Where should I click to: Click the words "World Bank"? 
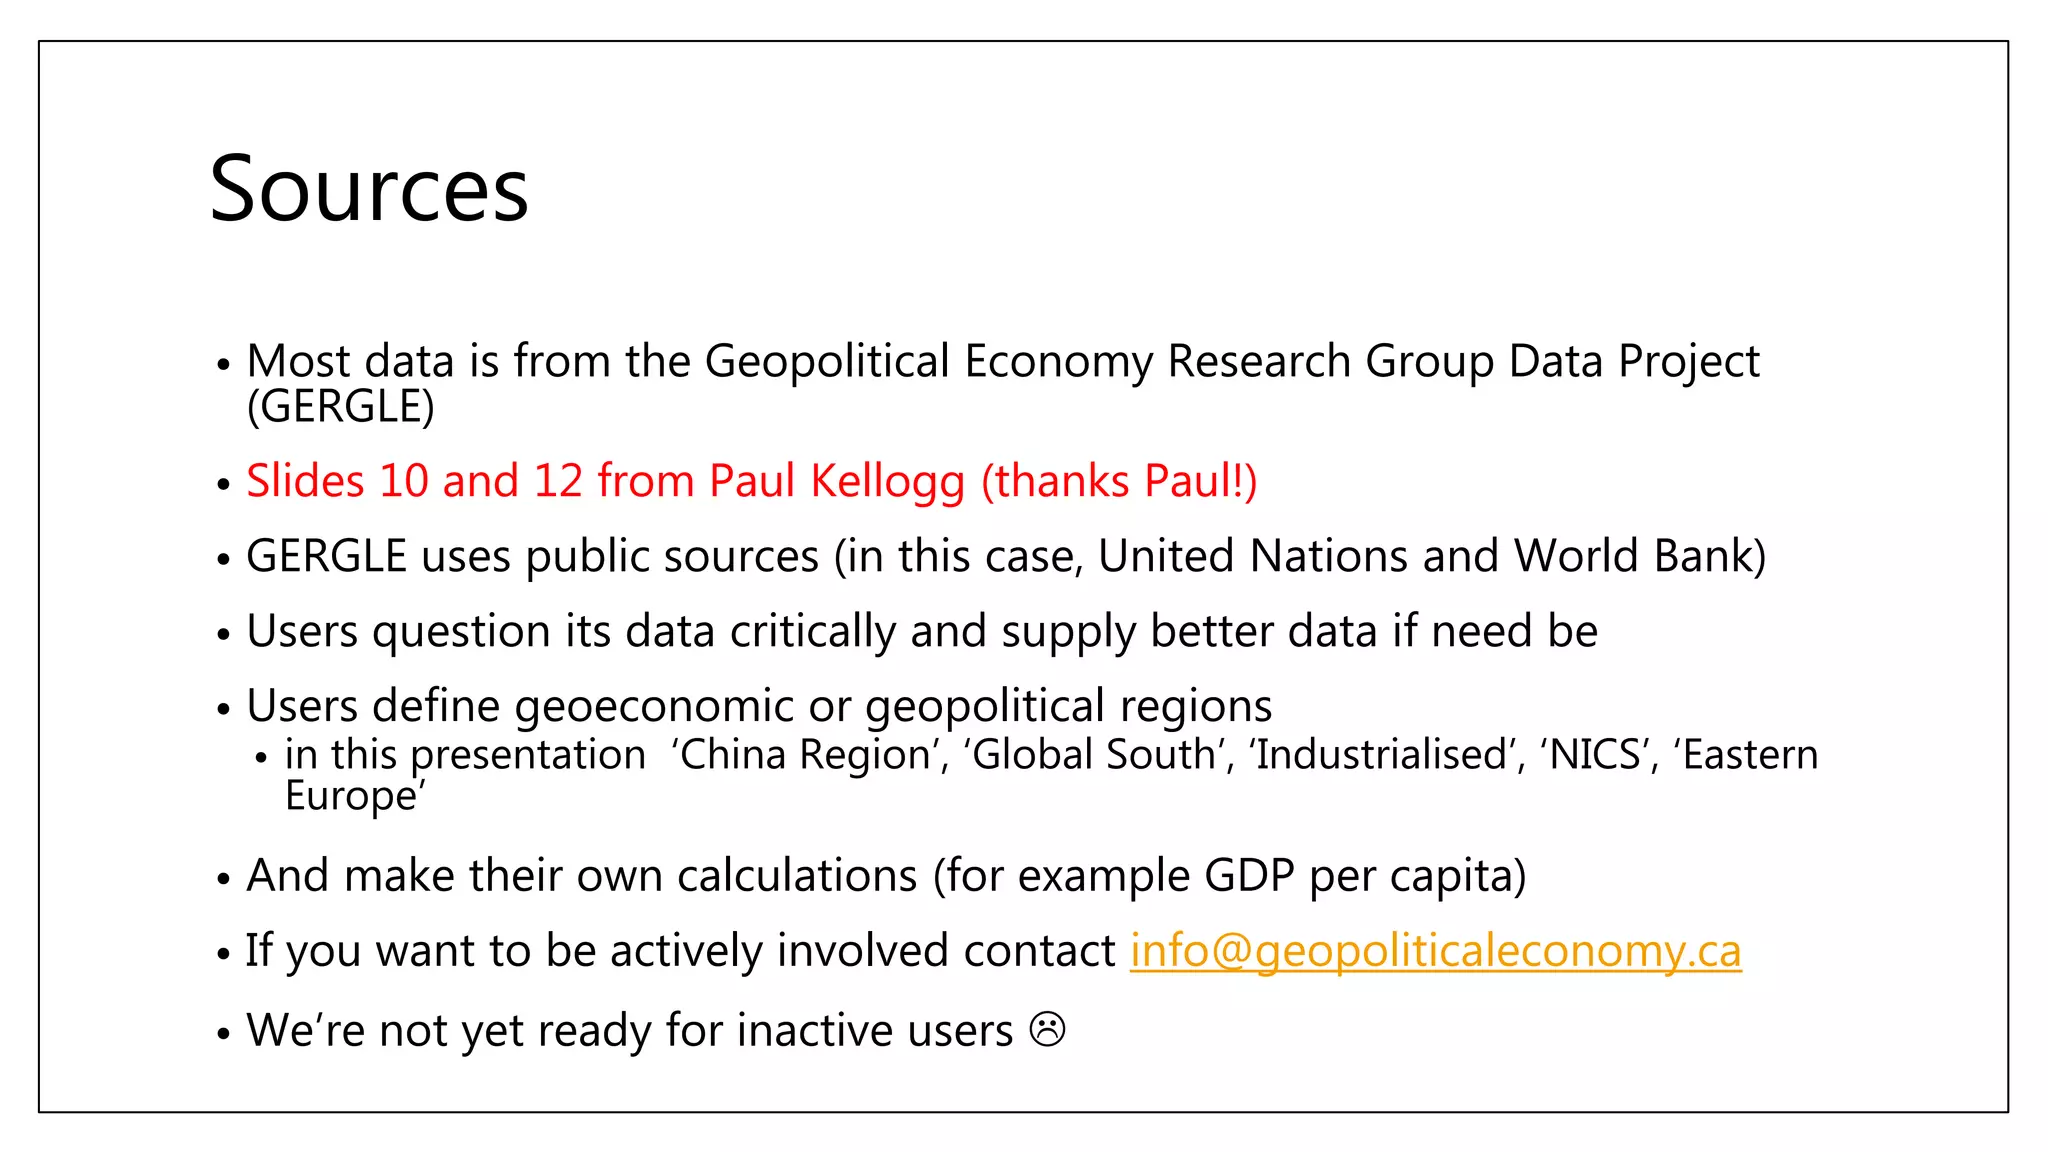[1639, 556]
